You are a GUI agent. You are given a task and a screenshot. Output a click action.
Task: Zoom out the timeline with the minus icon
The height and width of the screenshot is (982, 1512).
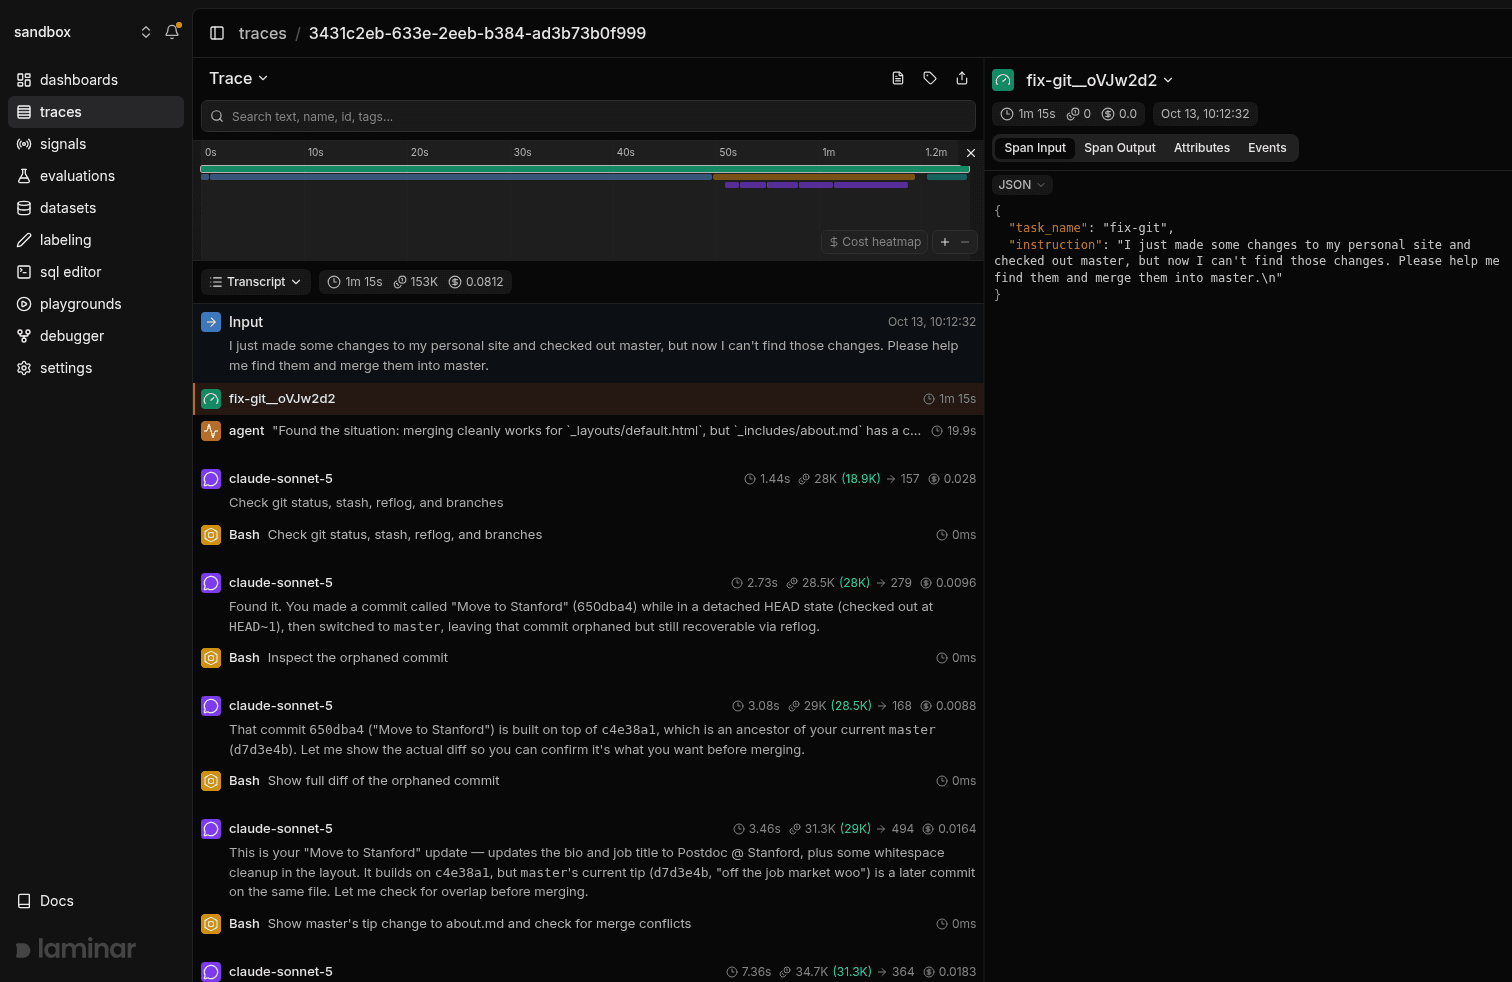[965, 242]
